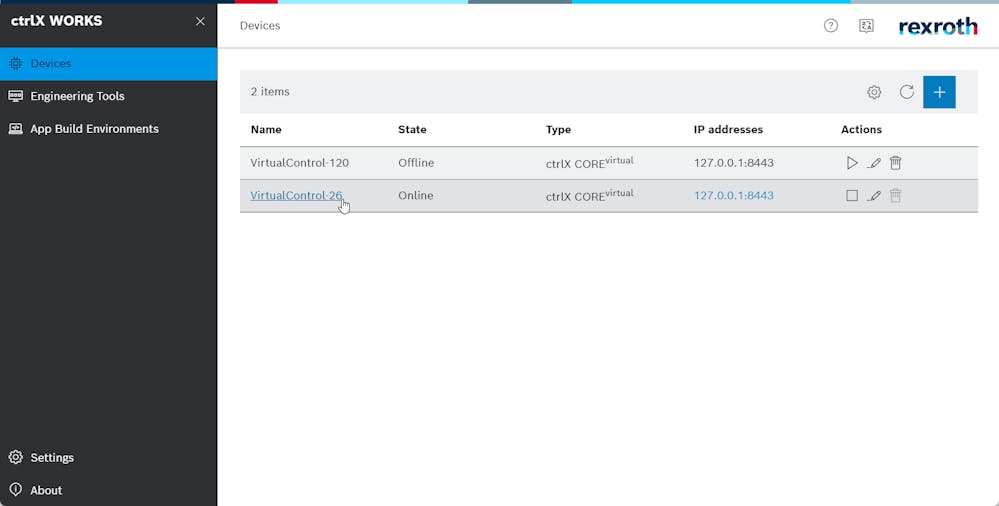Viewport: 999px width, 506px height.
Task: Open the Devices section in sidebar
Action: [108, 64]
